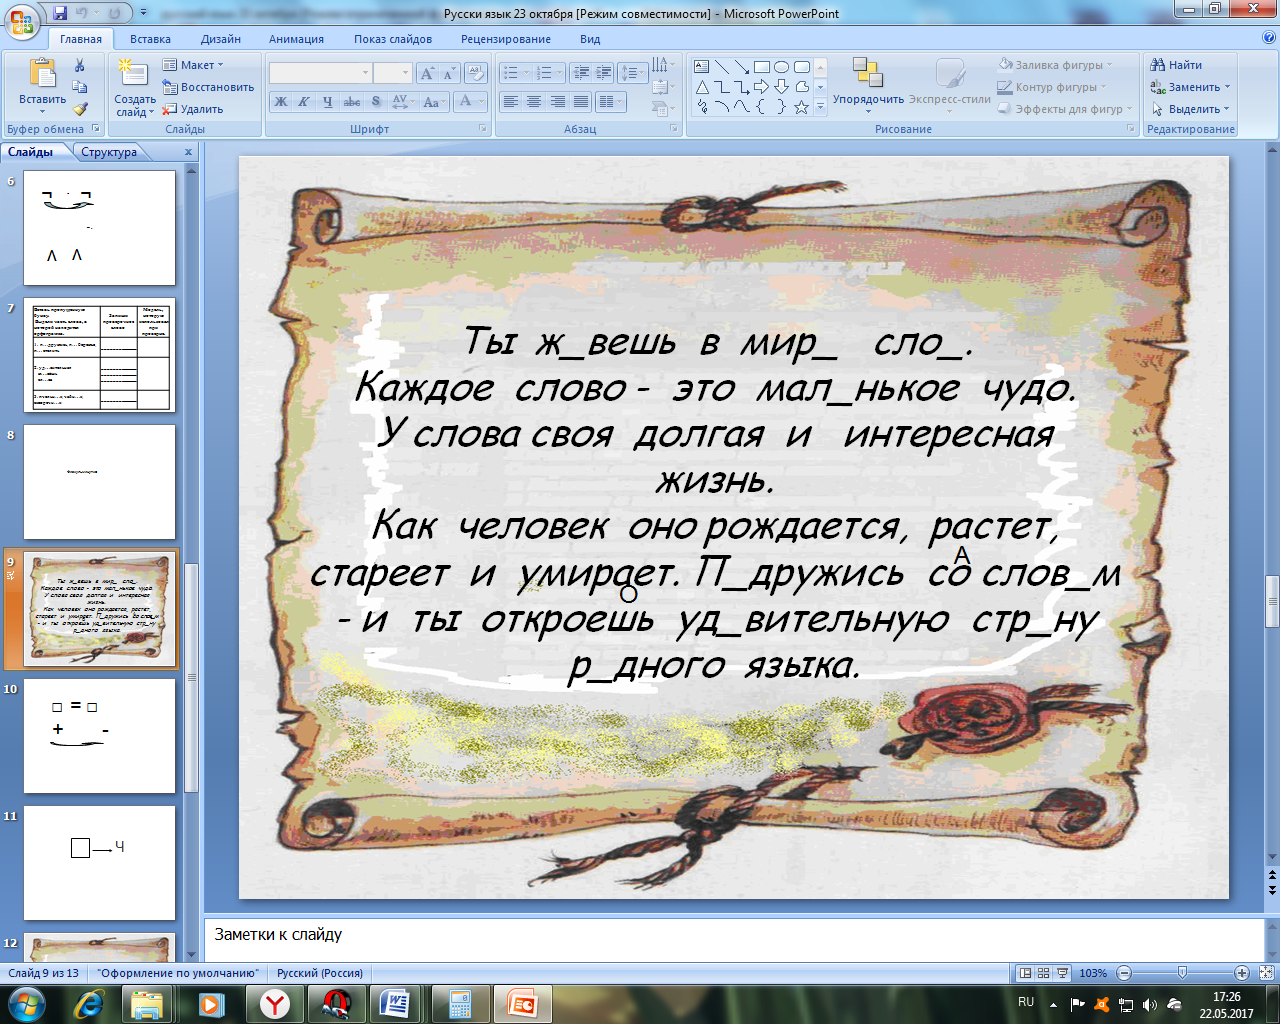Toggle italic (К) formatting
The image size is (1280, 1024).
click(x=304, y=102)
